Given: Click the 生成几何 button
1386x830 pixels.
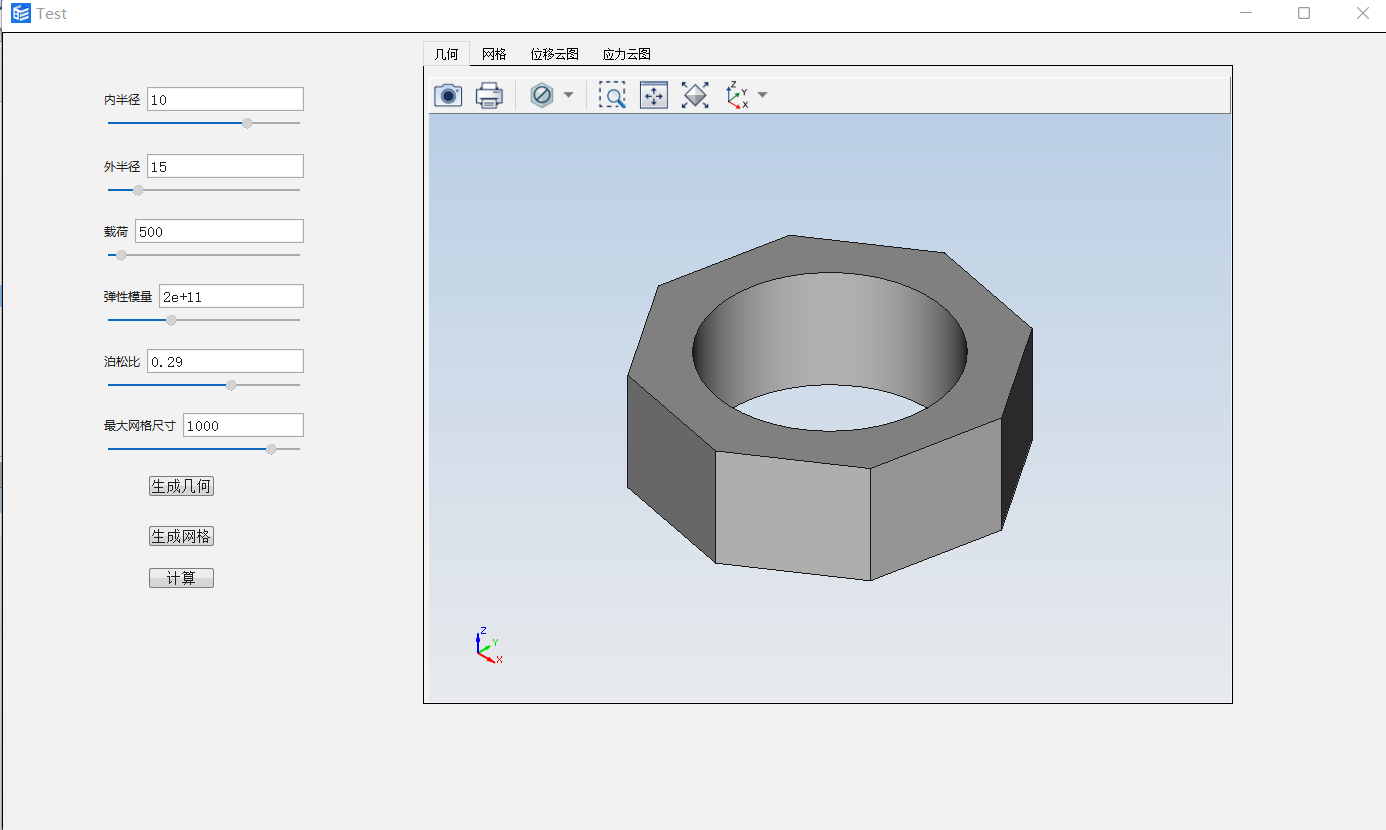Looking at the screenshot, I should 181,486.
